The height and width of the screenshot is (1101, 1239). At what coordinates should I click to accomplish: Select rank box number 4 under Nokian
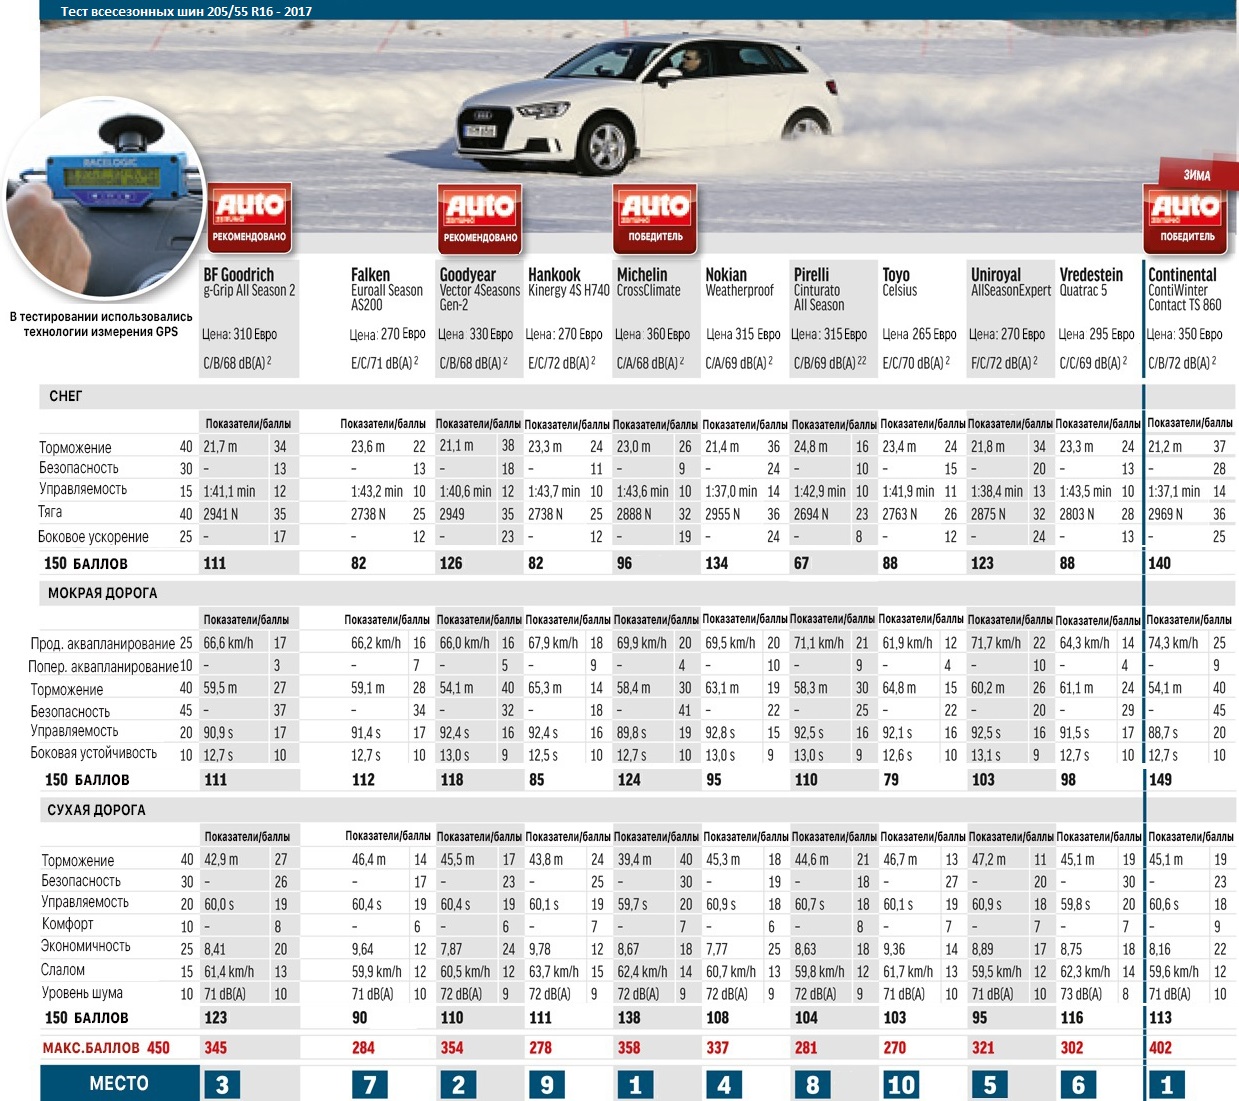tap(724, 1084)
